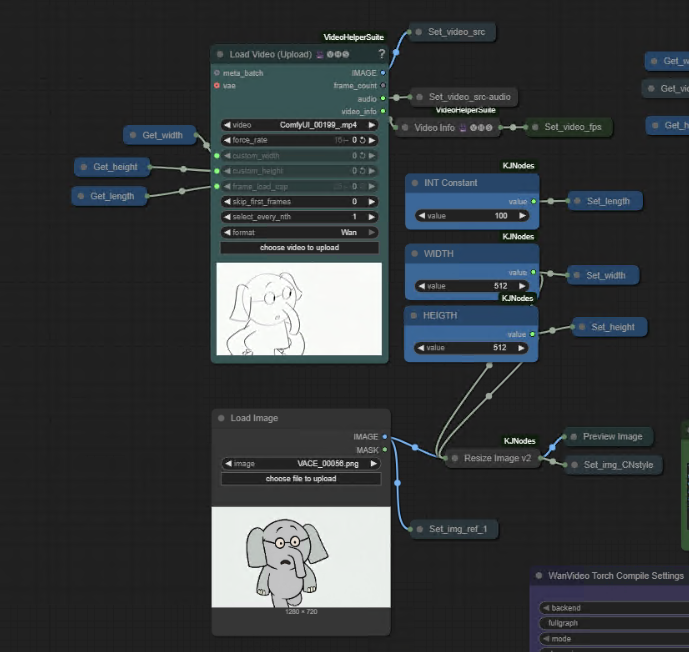This screenshot has height=652, width=689.
Task: Select previous image with left arrow
Action: point(228,464)
